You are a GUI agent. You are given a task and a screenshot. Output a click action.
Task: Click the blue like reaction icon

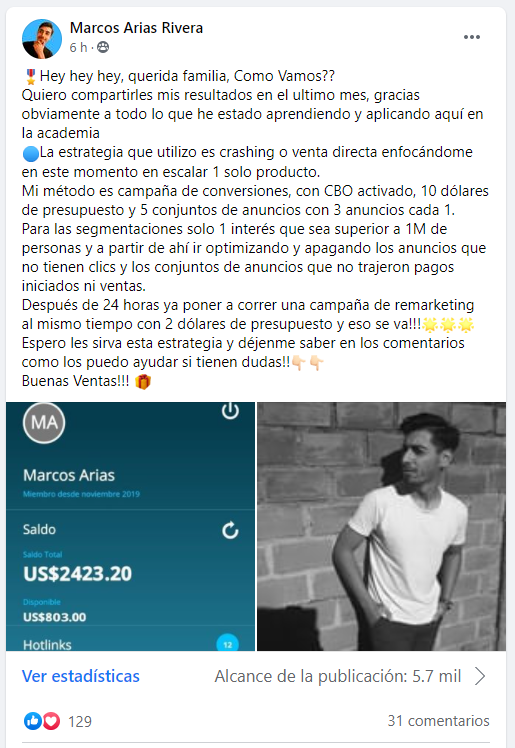[32, 721]
